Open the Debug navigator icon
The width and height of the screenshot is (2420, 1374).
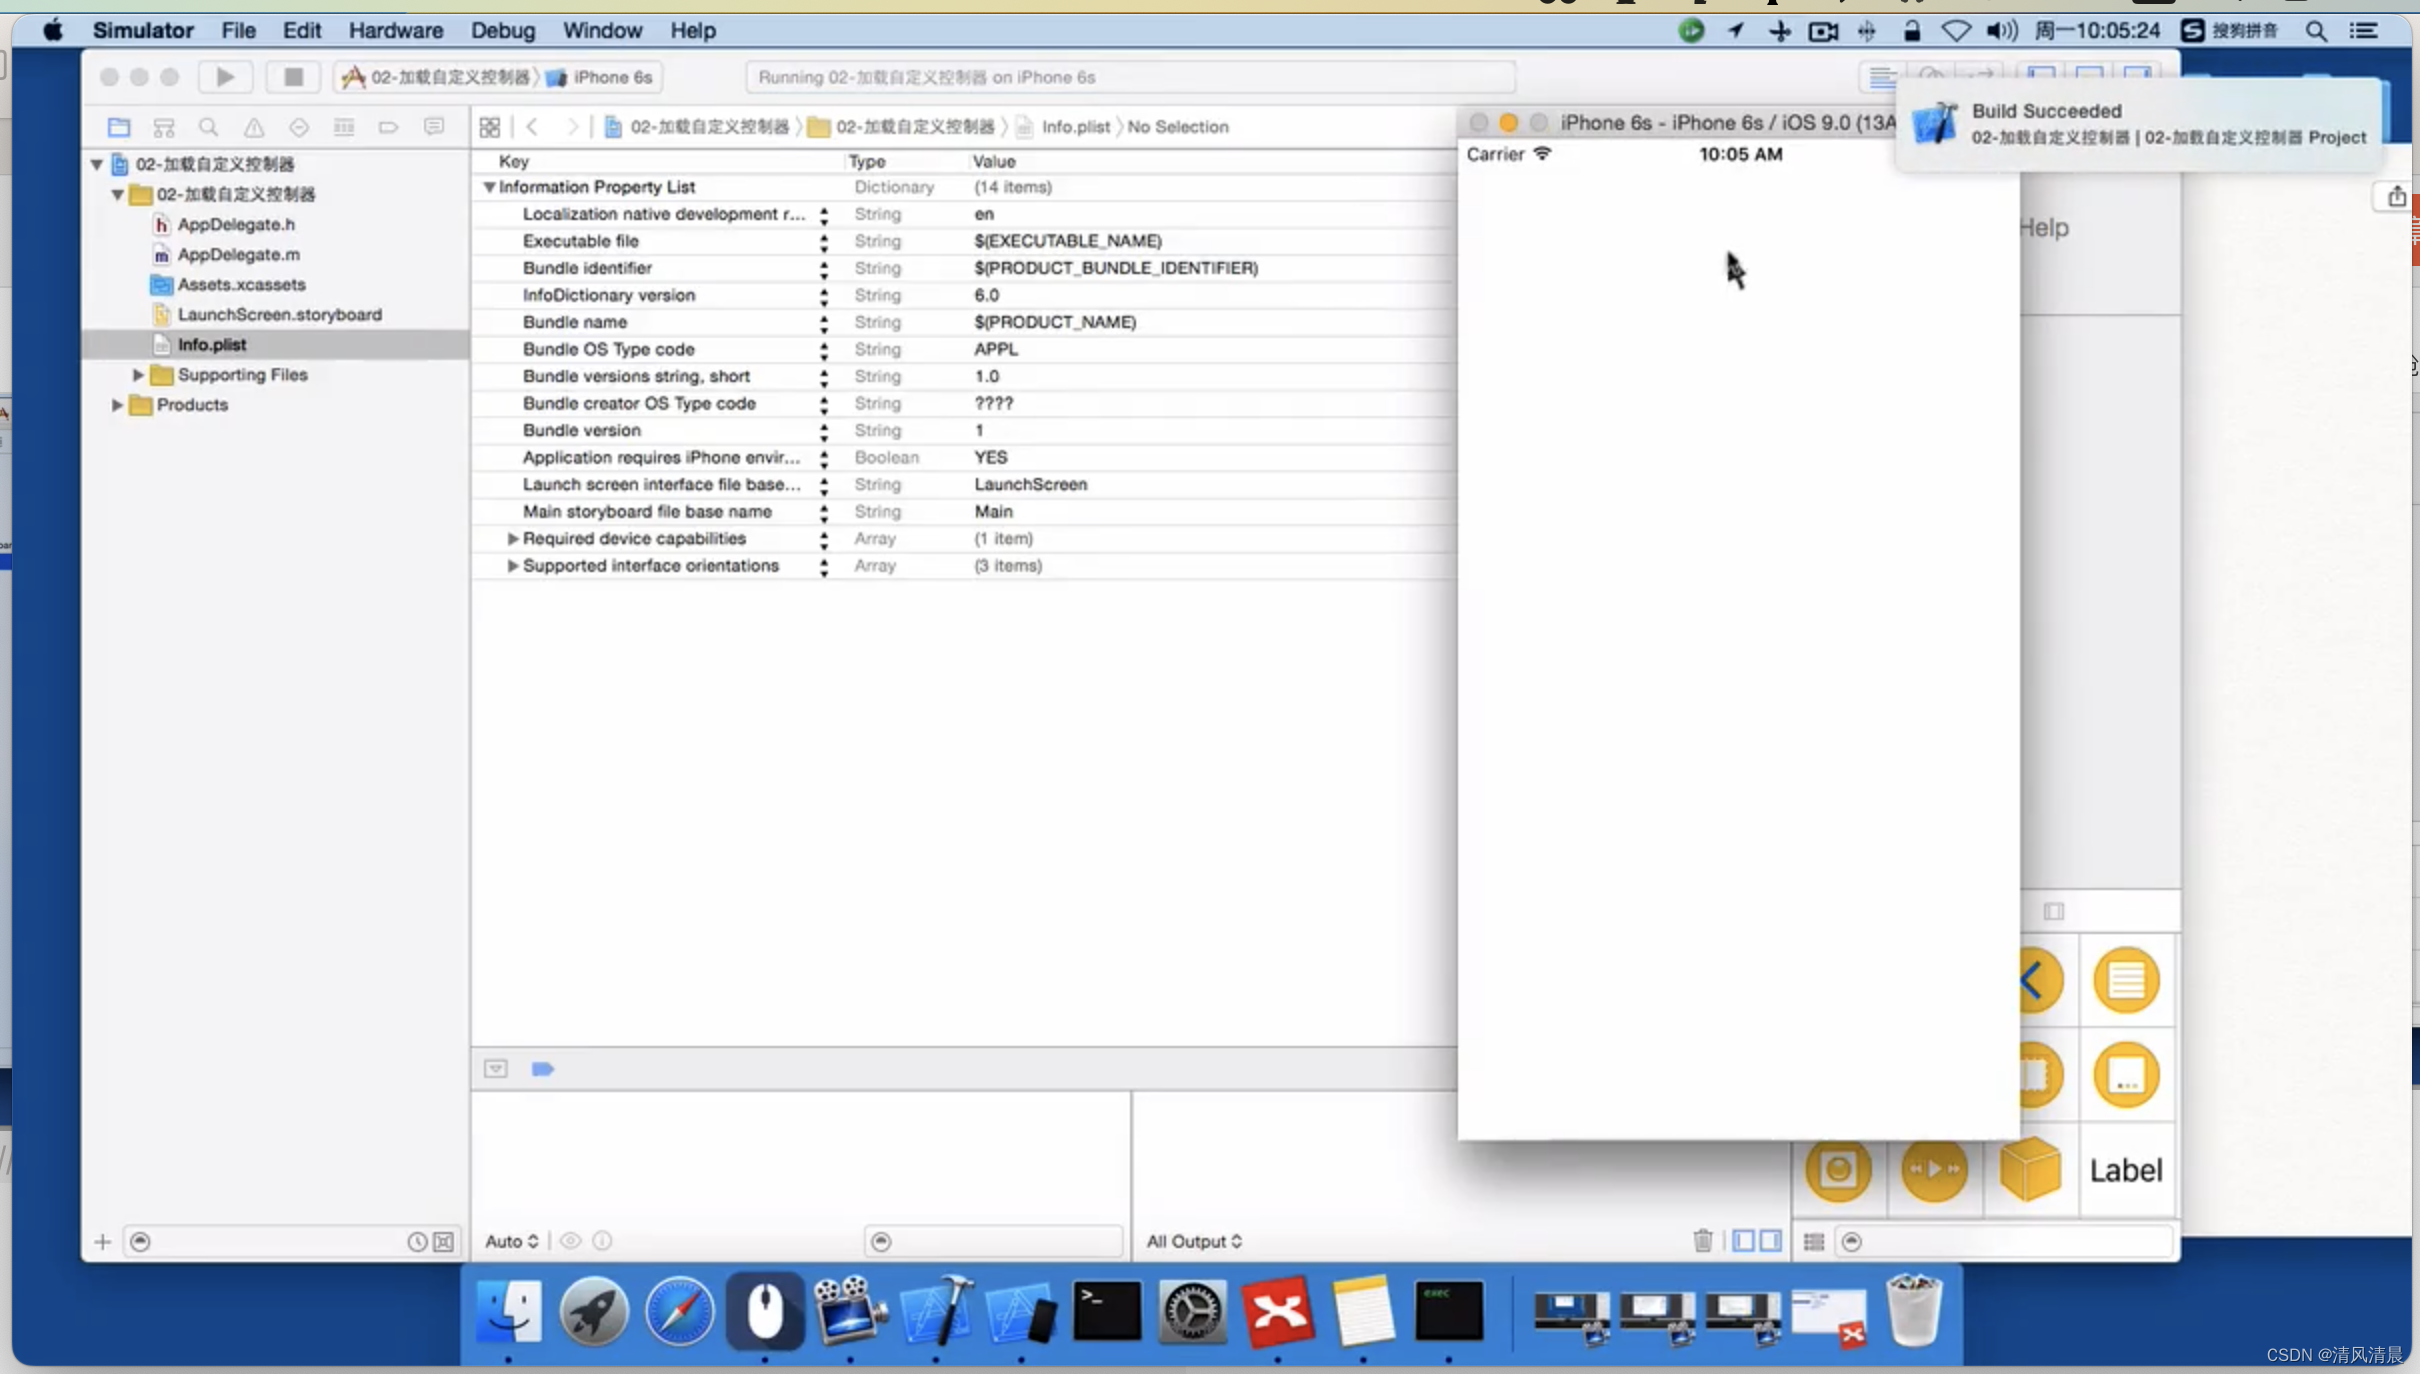[343, 127]
